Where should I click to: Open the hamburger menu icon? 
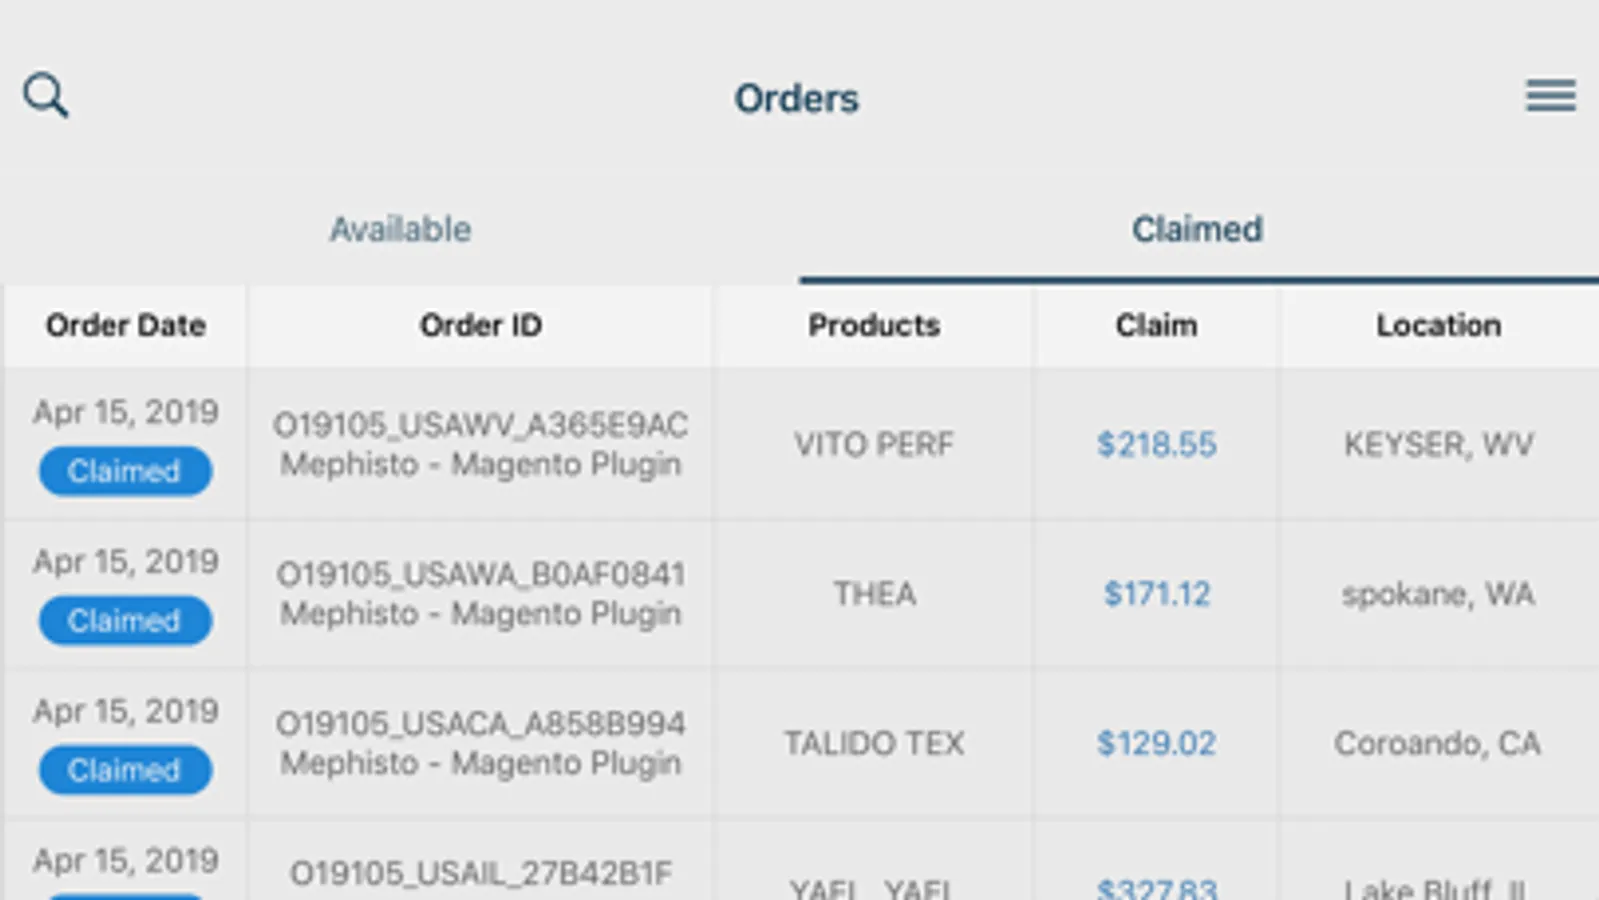pyautogui.click(x=1550, y=96)
